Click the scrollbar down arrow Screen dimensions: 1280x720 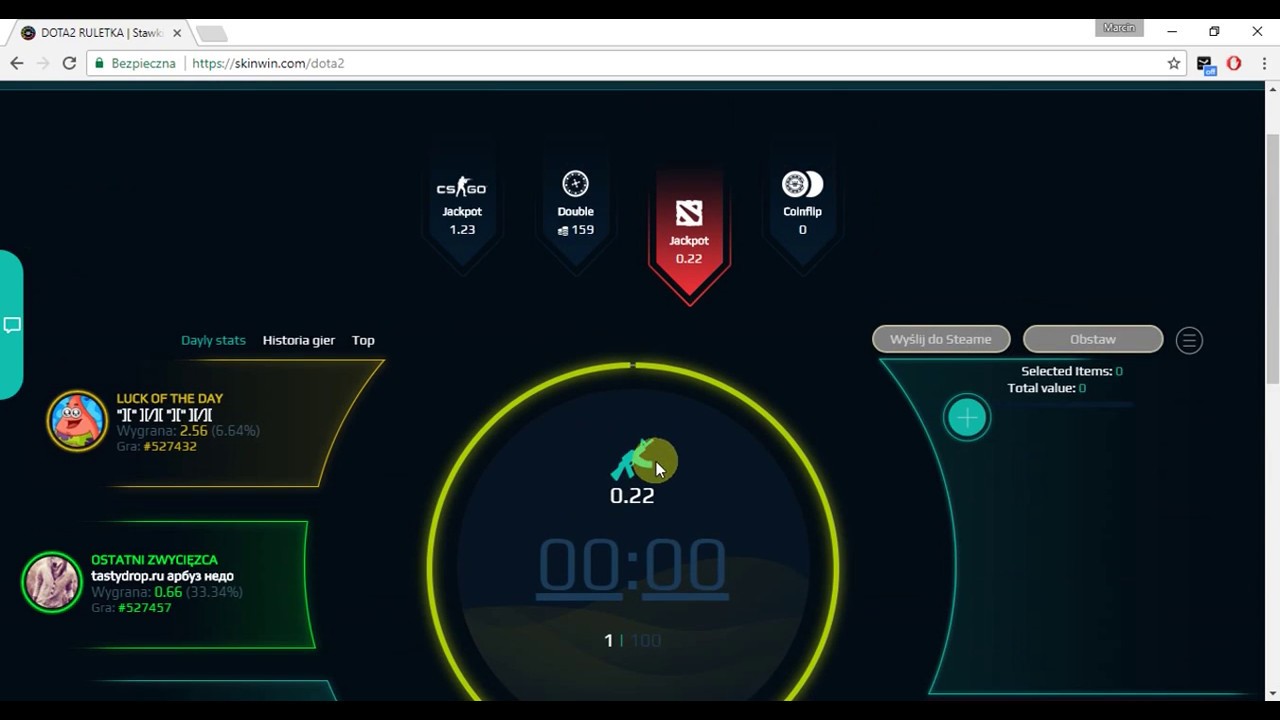click(x=1272, y=693)
